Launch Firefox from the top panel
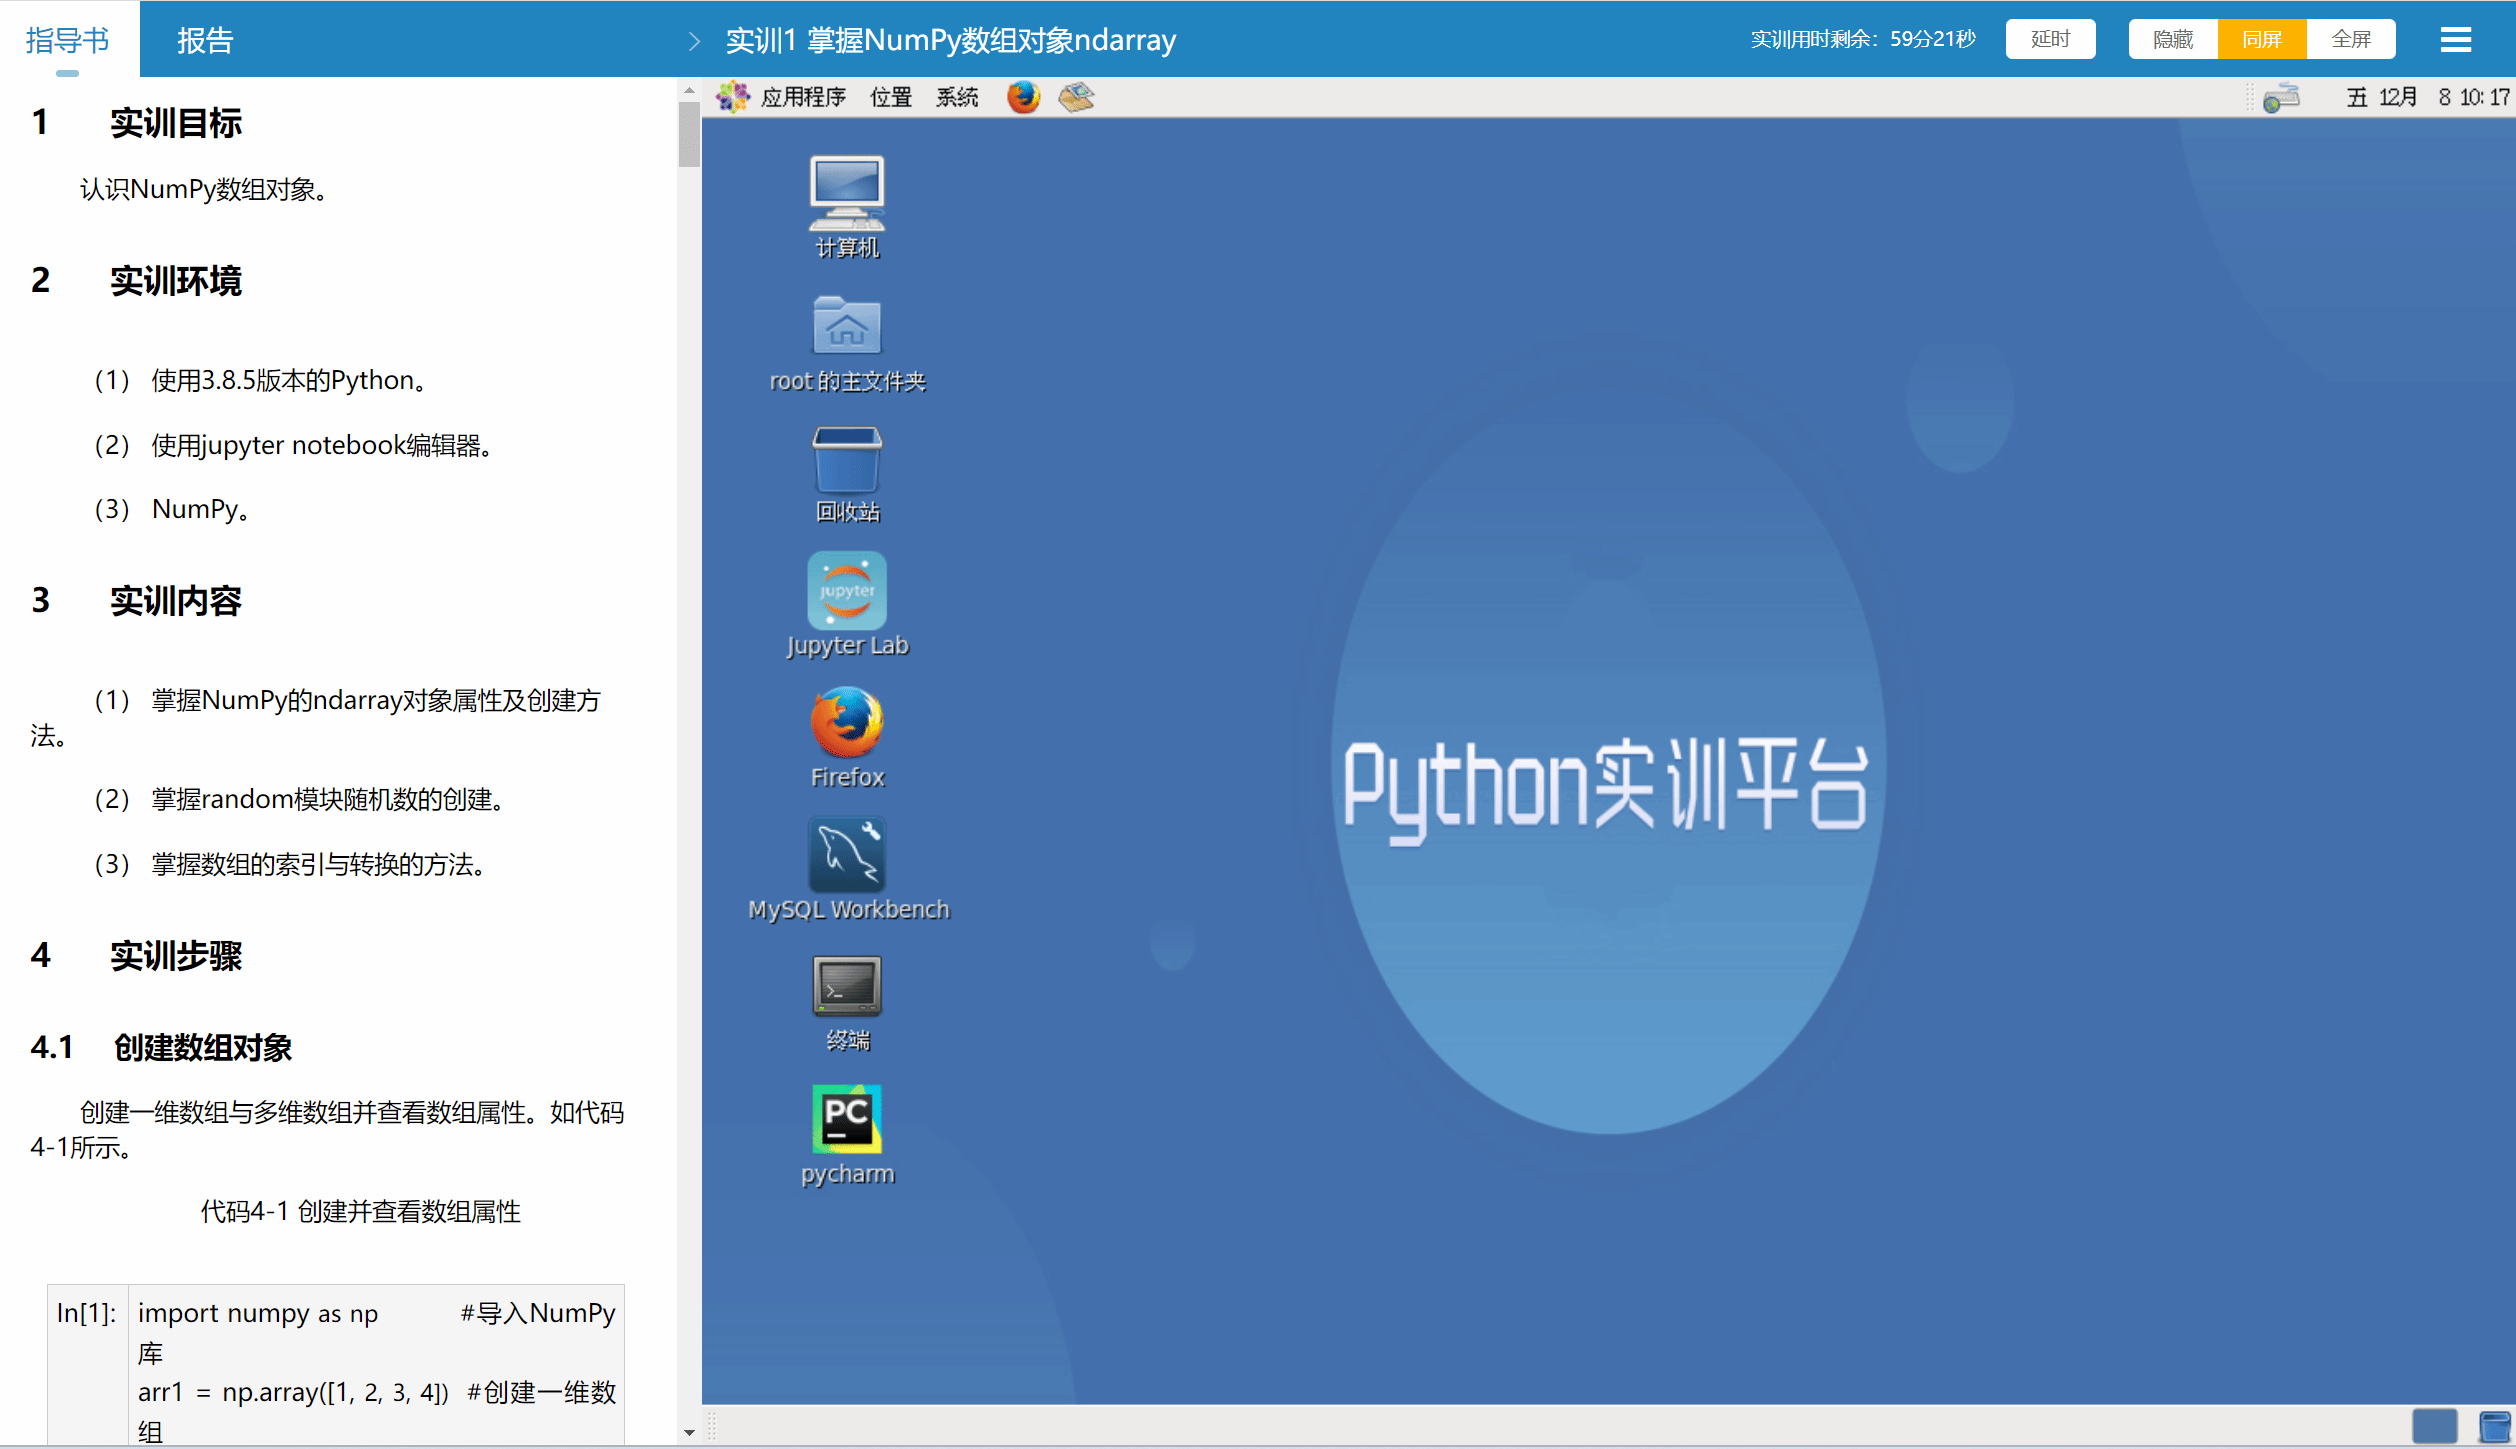 point(1022,97)
